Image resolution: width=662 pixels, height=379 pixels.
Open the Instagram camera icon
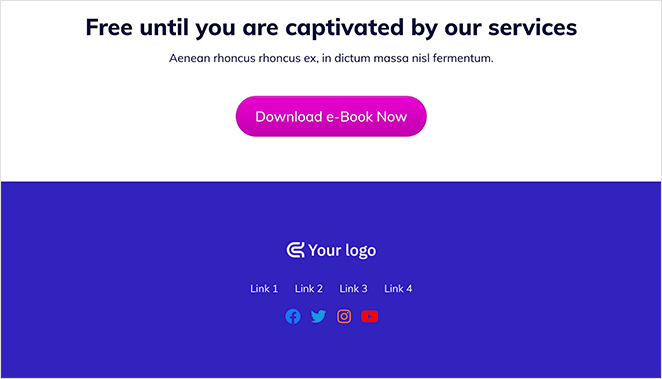pyautogui.click(x=344, y=316)
